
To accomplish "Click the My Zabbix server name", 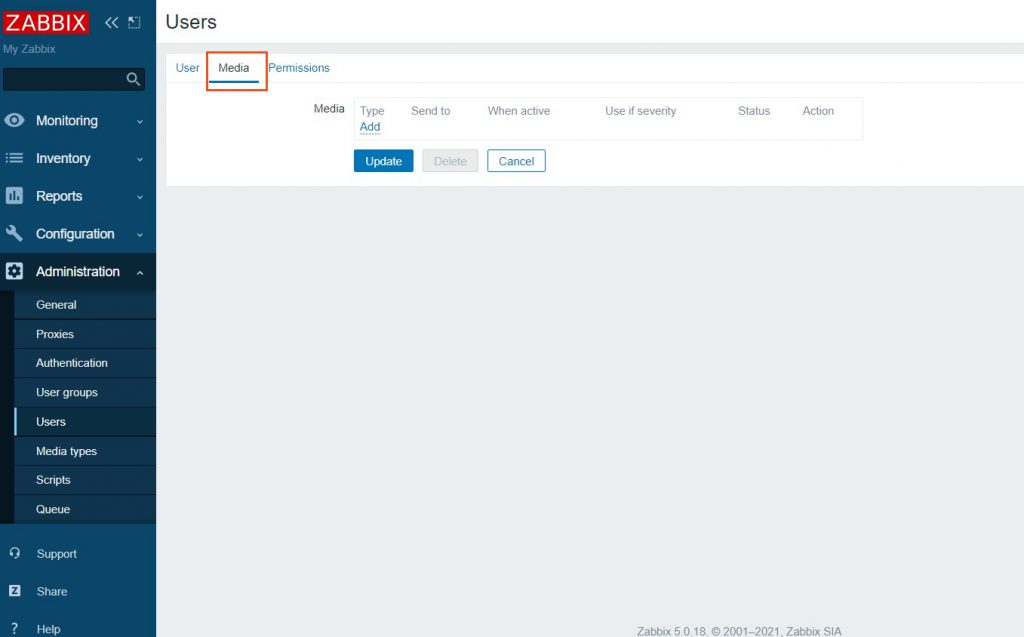I will pos(29,49).
